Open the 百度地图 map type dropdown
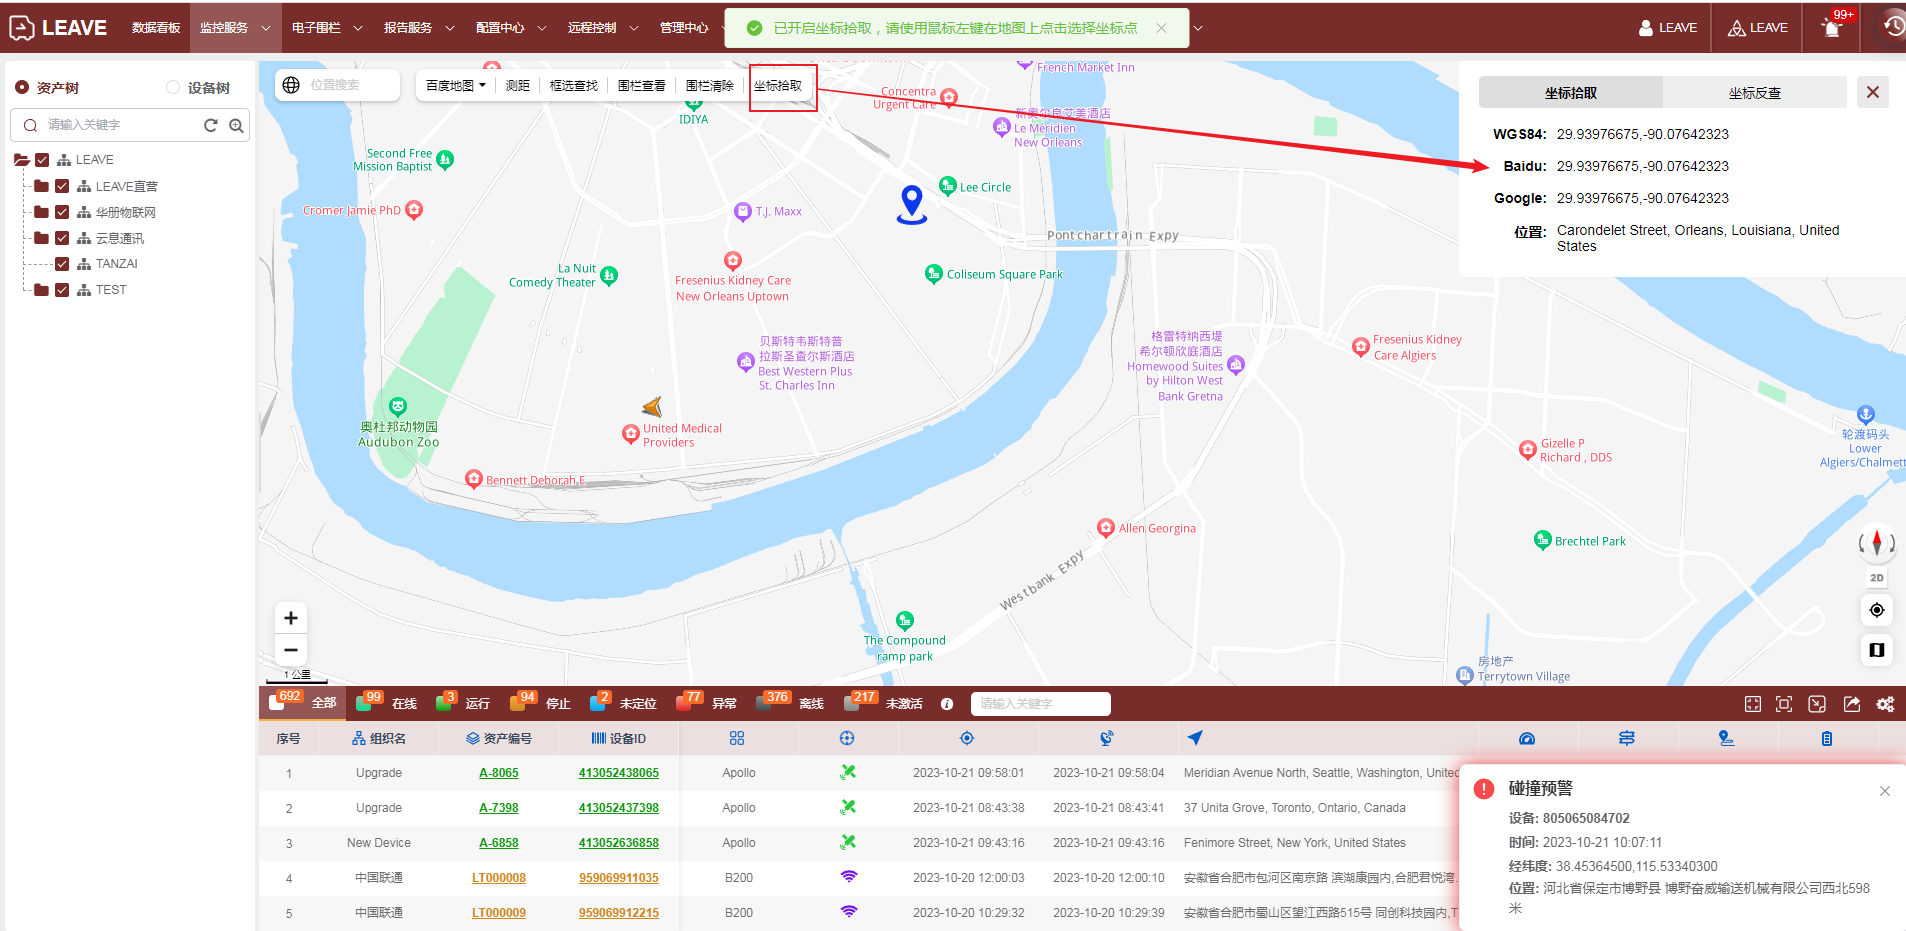 pos(455,86)
